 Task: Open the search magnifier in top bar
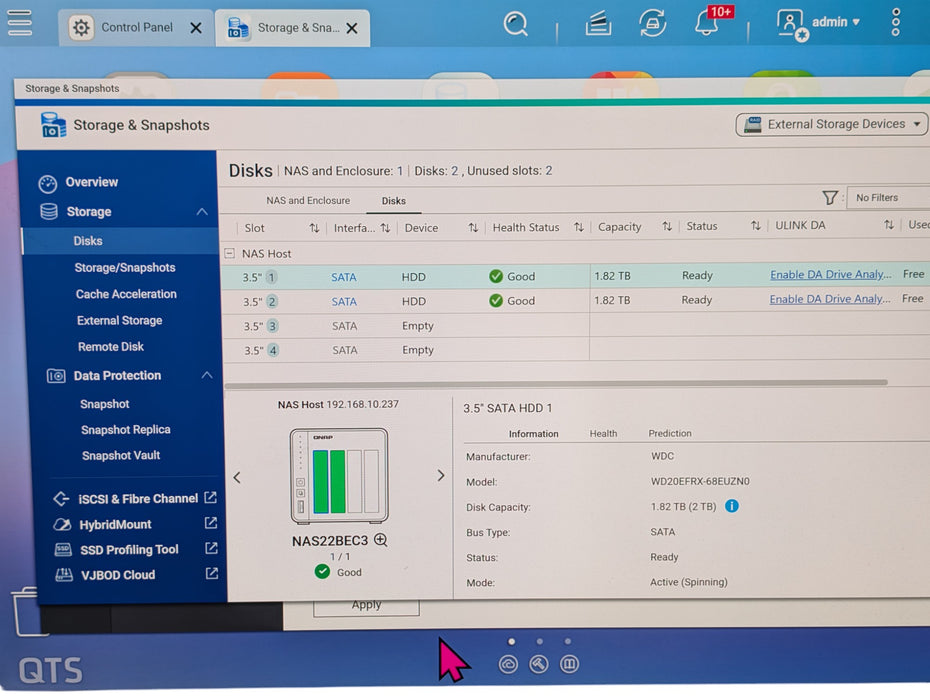point(515,24)
